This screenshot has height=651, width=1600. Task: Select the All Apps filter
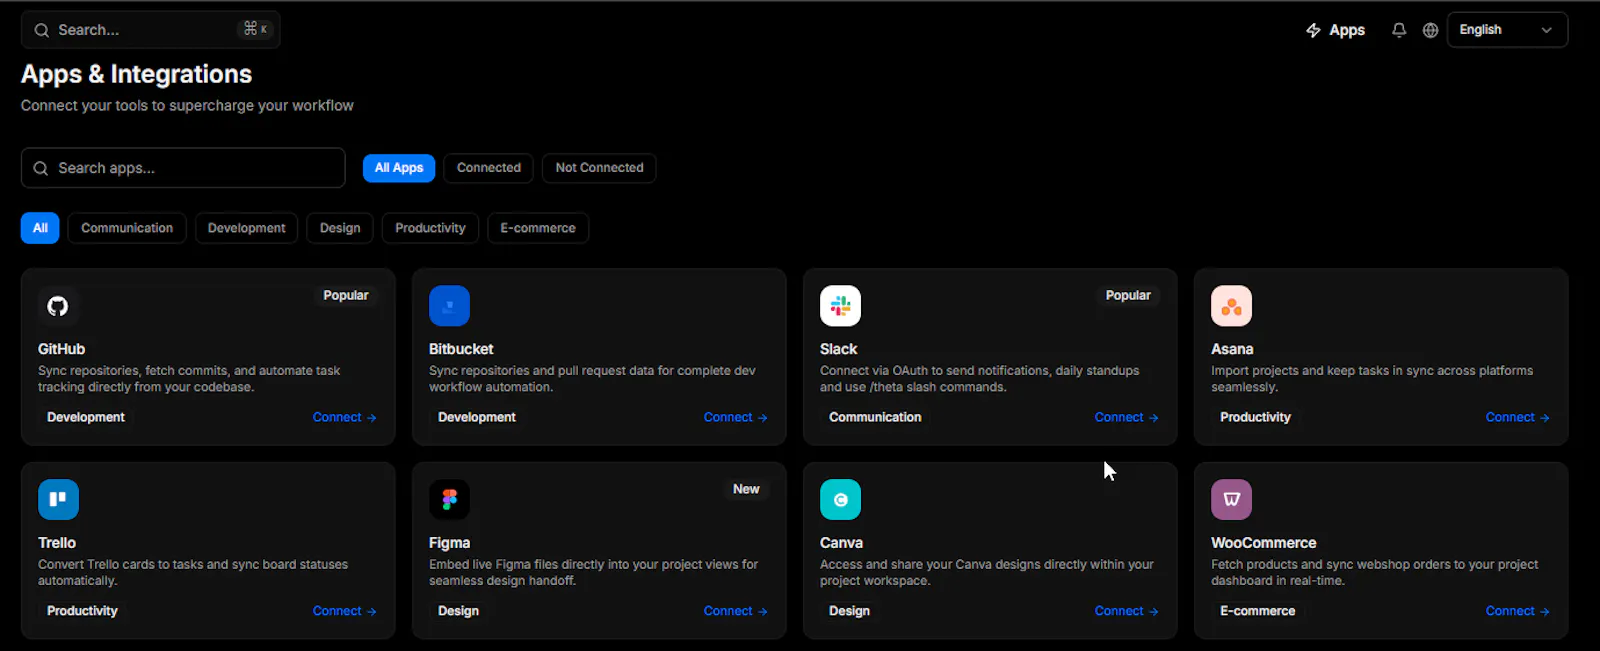tap(399, 168)
